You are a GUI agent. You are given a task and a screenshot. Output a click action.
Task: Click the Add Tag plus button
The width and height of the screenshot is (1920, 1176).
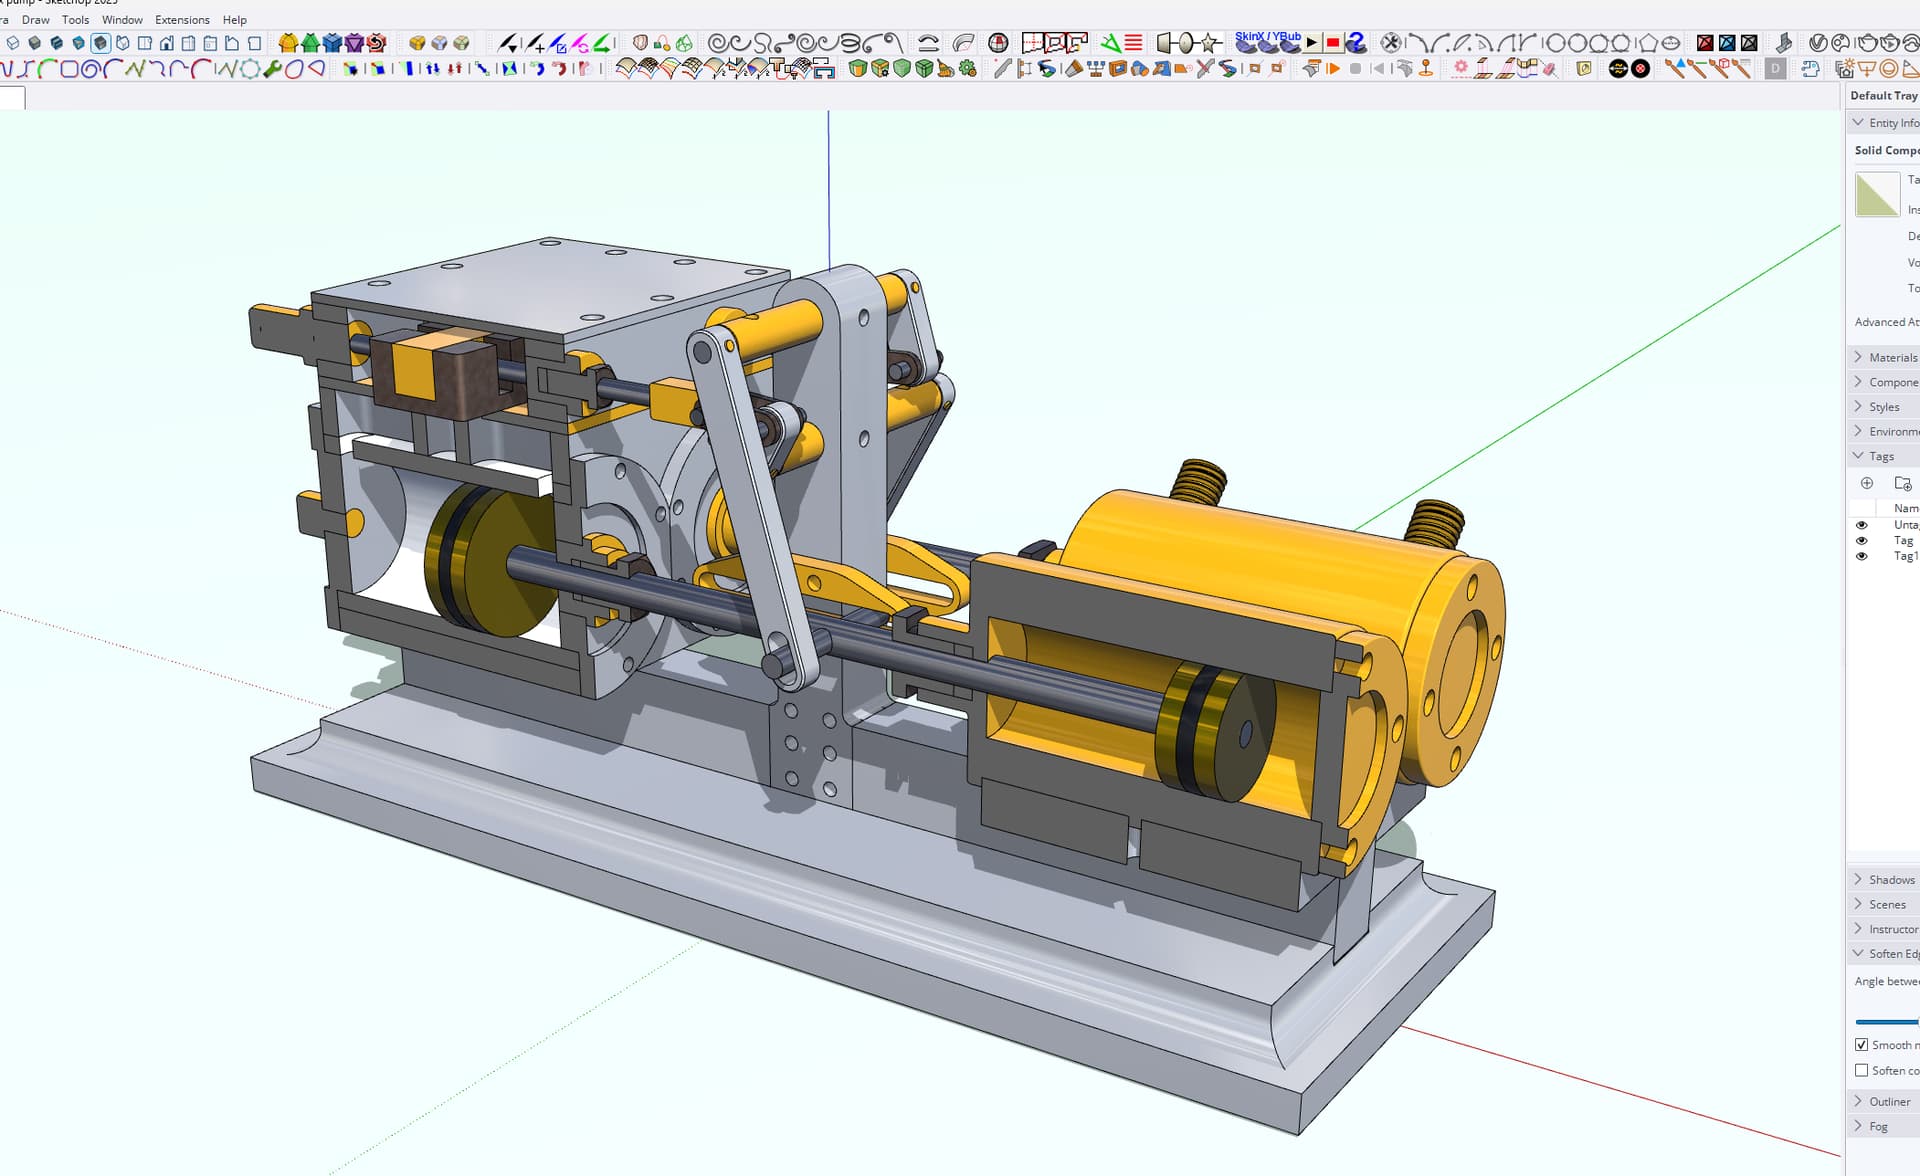pyautogui.click(x=1866, y=483)
